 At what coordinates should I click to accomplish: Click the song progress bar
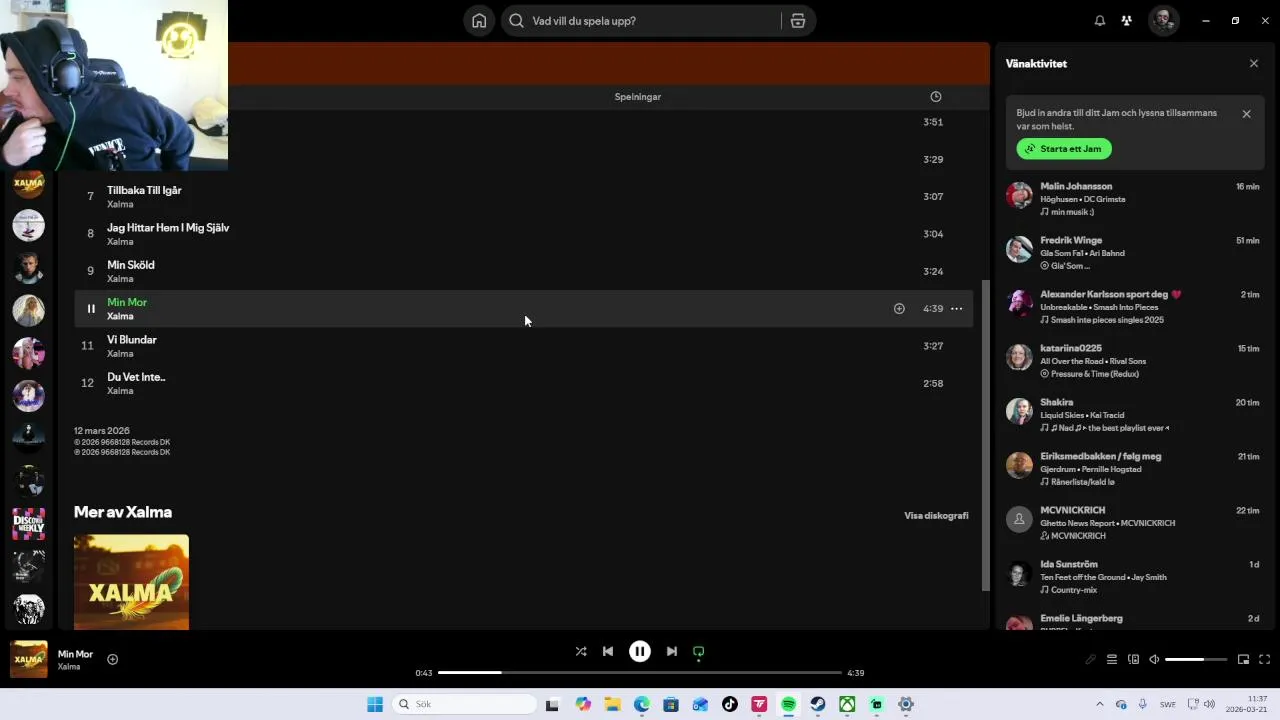point(640,673)
